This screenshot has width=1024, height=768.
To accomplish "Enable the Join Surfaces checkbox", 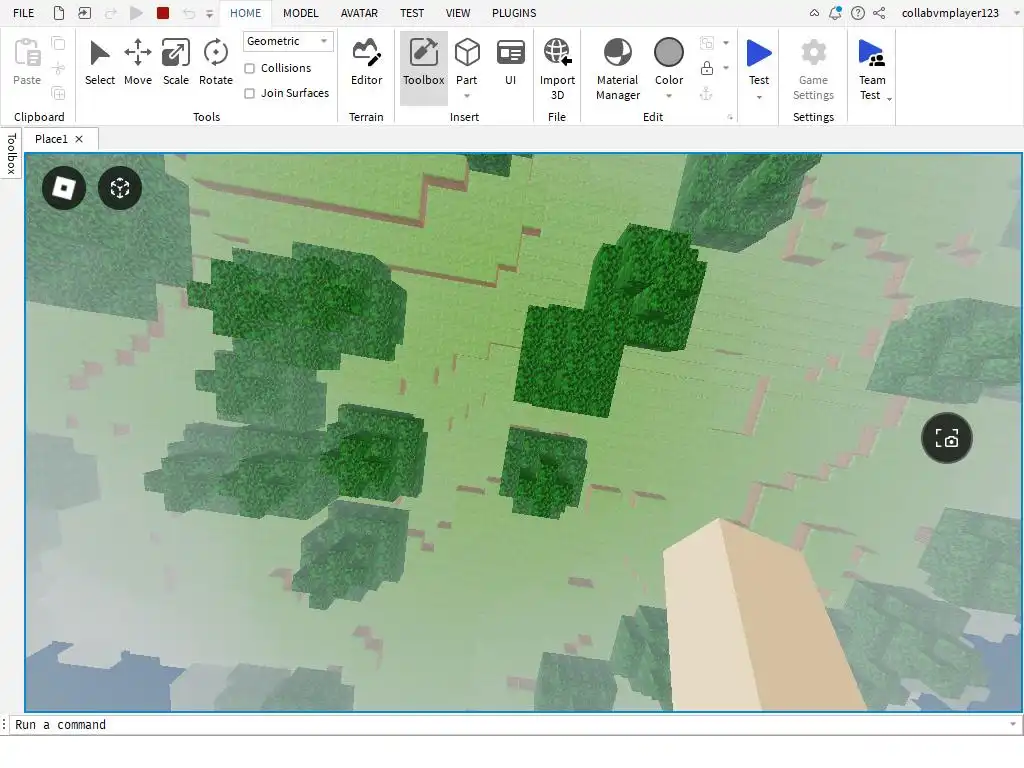I will 249,93.
